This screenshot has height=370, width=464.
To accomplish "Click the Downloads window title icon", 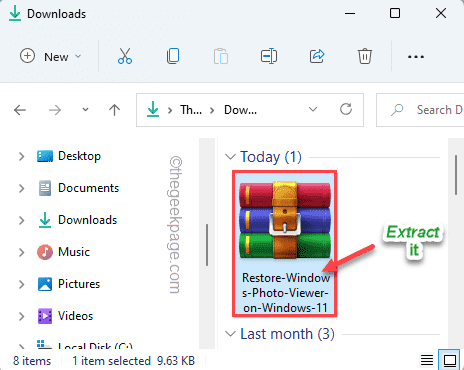I will [x=15, y=13].
